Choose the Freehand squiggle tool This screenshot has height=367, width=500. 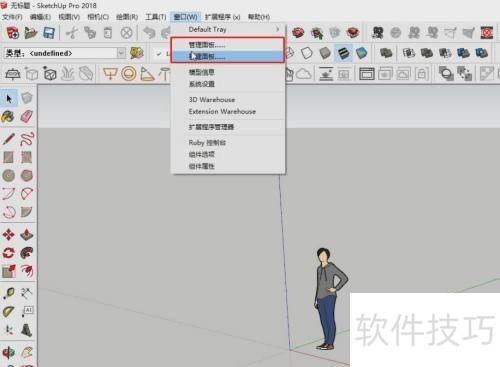pyautogui.click(x=27, y=139)
